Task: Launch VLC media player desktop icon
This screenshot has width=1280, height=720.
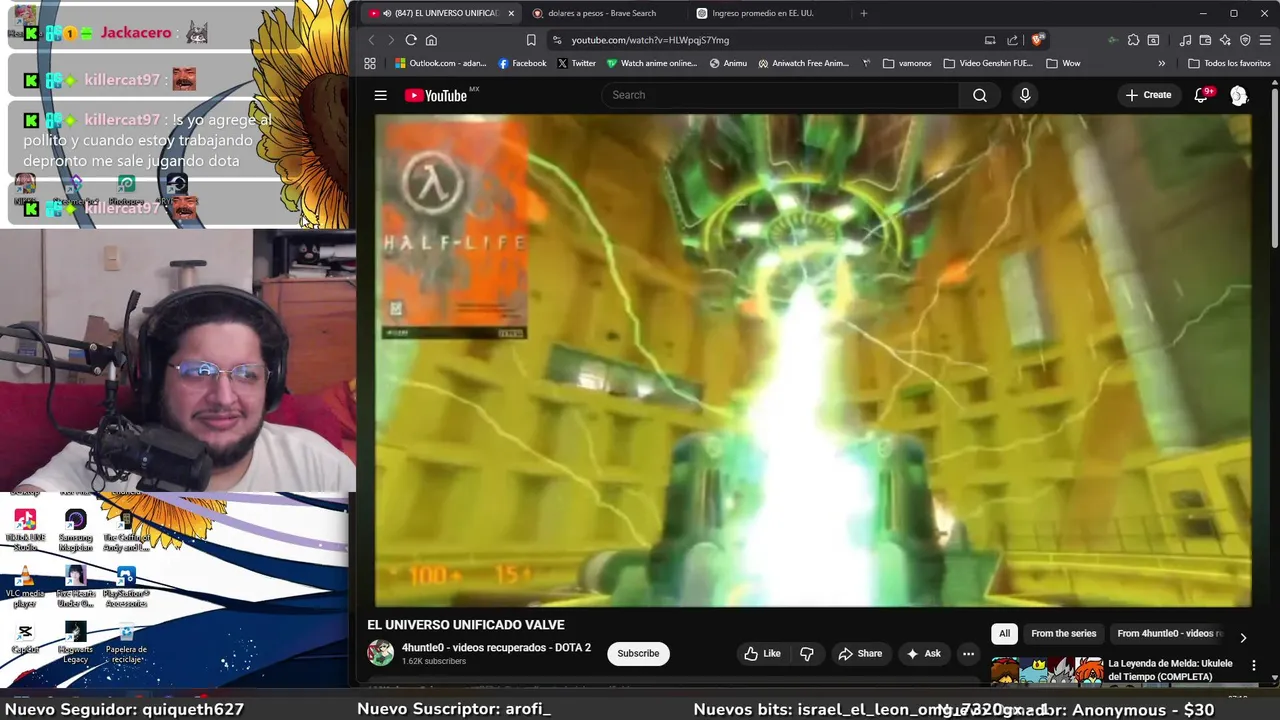Action: pyautogui.click(x=25, y=587)
